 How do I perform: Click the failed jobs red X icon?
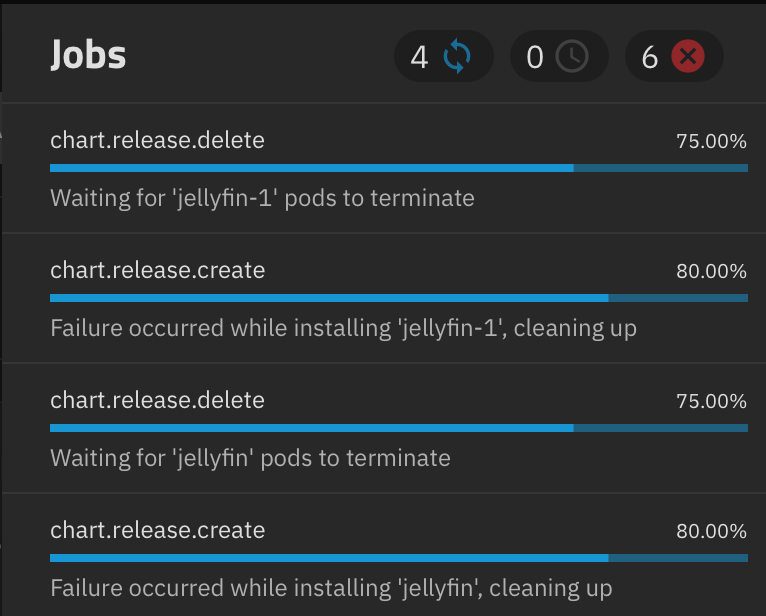687,57
